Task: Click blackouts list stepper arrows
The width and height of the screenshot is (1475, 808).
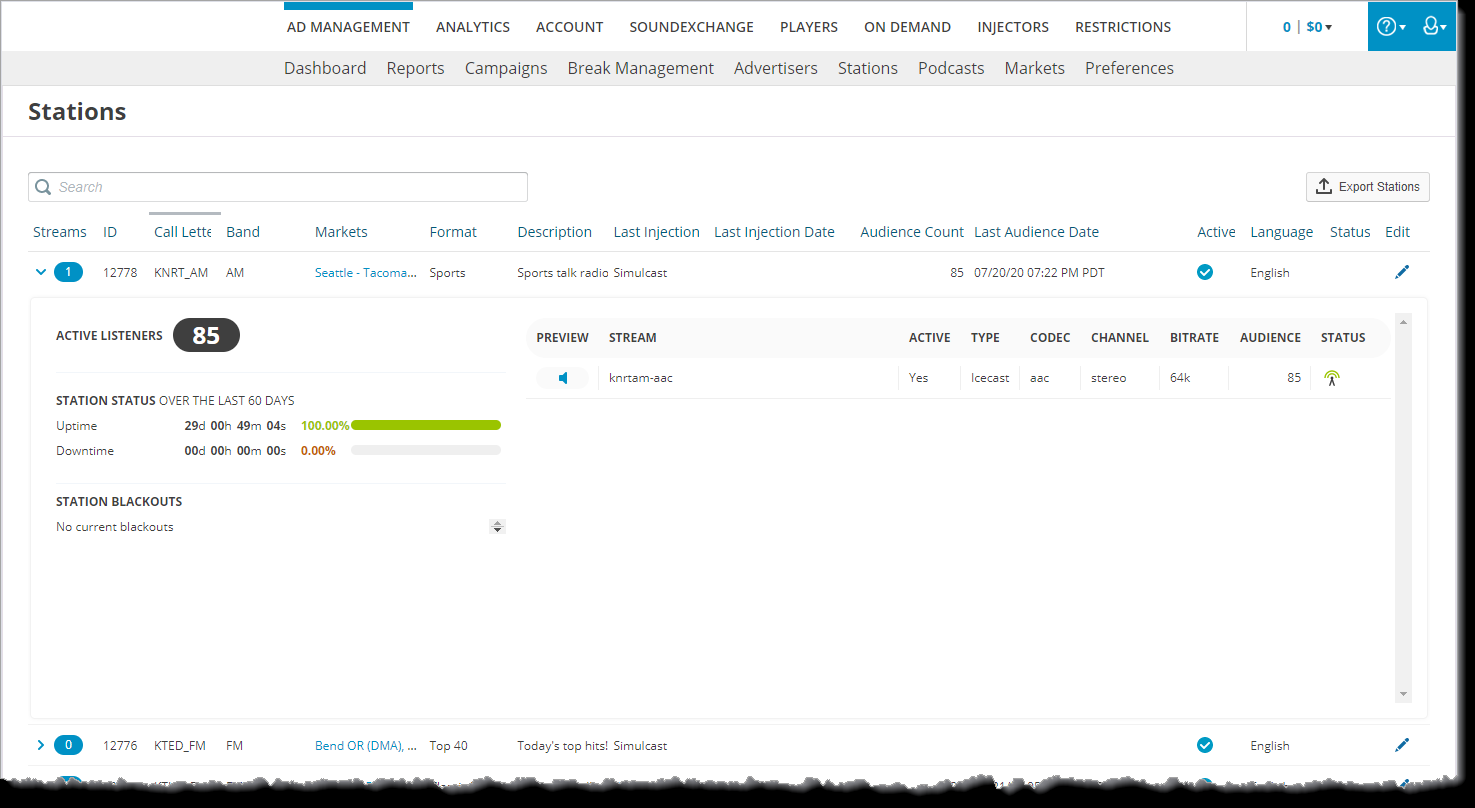Action: pyautogui.click(x=497, y=527)
